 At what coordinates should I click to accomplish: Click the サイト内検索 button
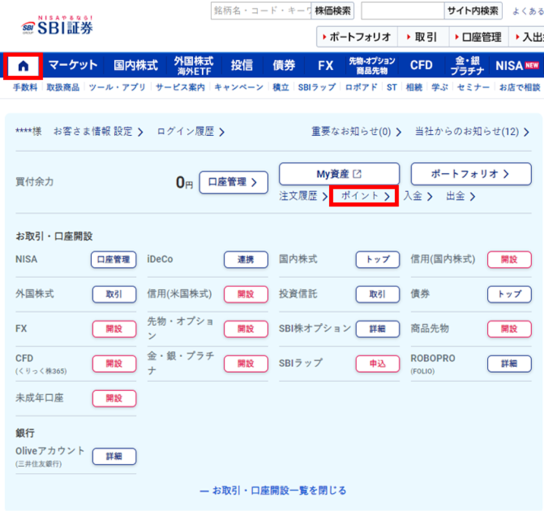pos(473,11)
